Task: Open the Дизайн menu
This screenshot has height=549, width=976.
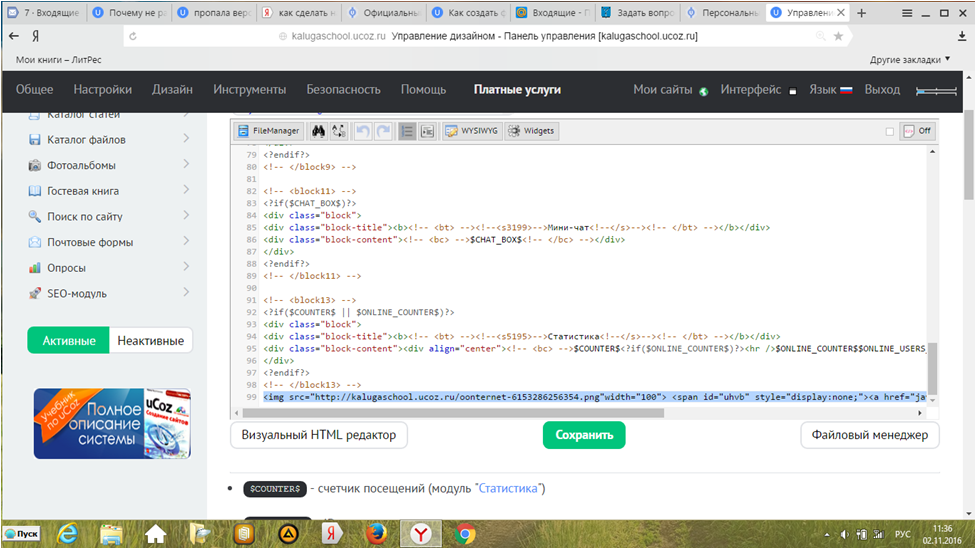Action: point(172,89)
